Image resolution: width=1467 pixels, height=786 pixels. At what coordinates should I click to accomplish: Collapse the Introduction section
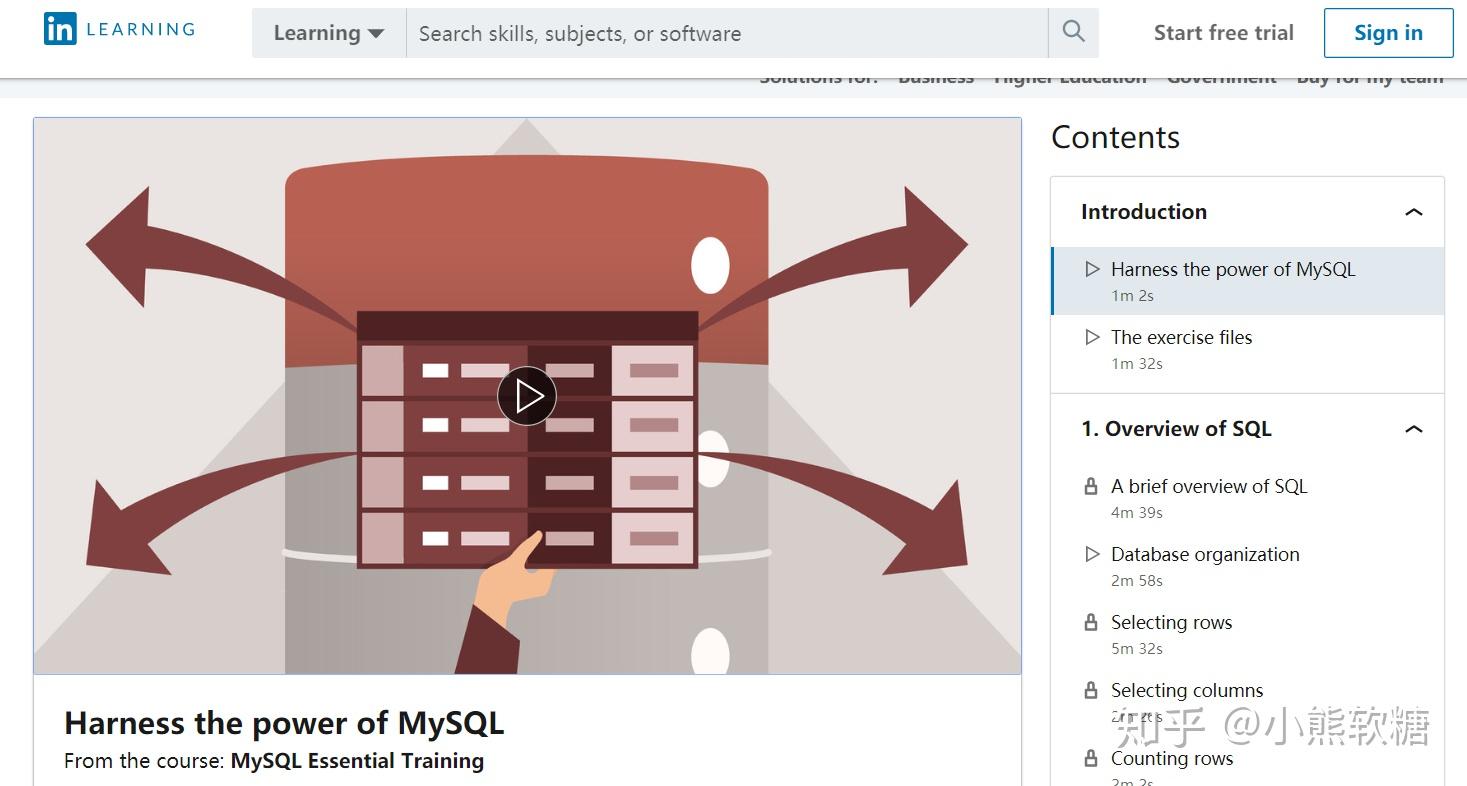tap(1414, 212)
